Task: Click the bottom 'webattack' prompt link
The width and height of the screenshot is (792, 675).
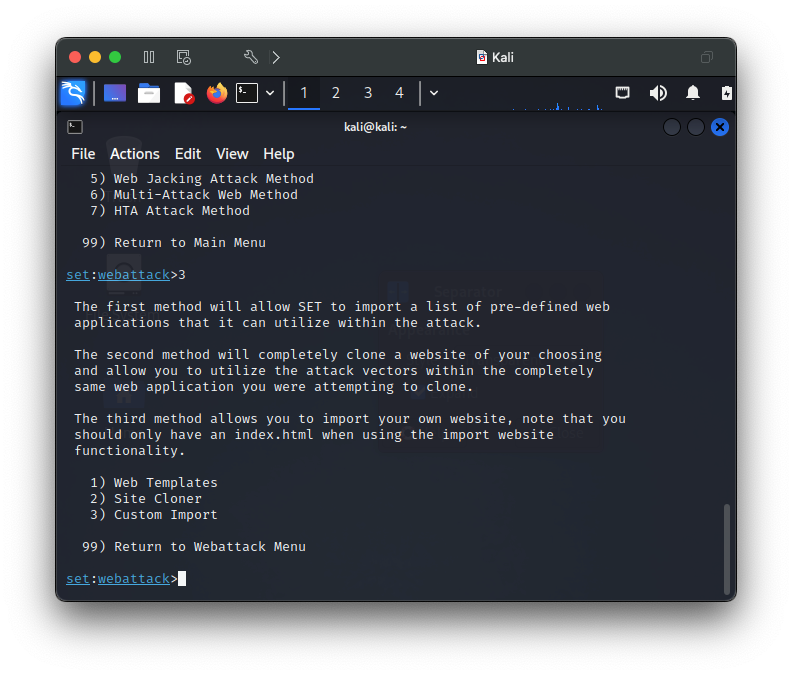Action: coord(134,578)
